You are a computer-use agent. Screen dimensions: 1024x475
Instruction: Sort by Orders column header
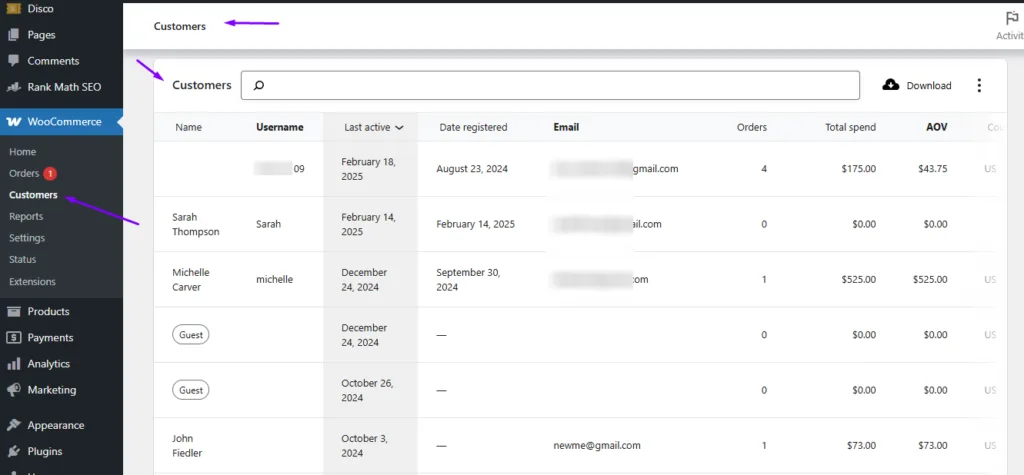[752, 127]
